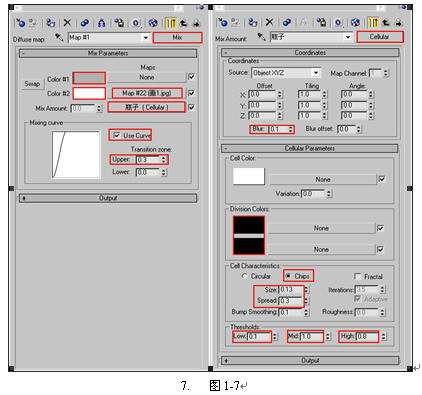422x395 pixels.
Task: Click the Upper transition zone input field
Action: (148, 160)
